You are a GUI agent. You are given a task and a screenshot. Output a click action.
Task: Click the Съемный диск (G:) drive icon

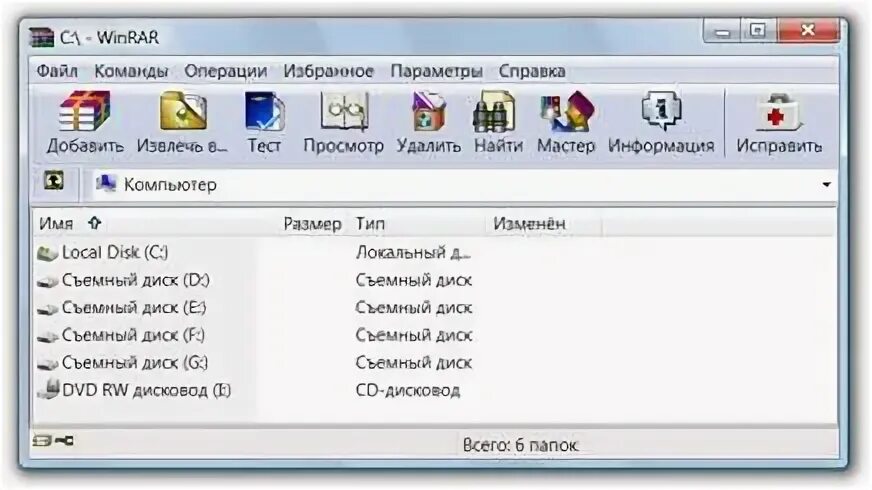(47, 364)
